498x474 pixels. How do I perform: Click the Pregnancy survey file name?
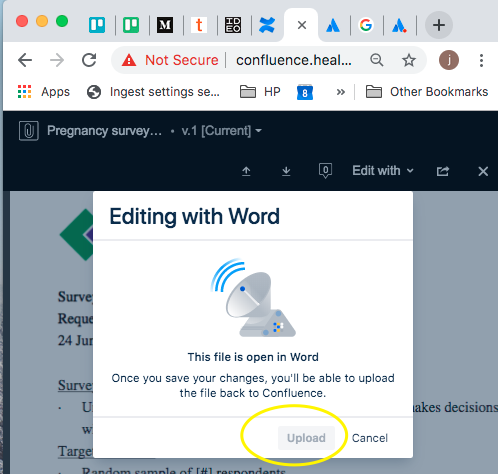[x=104, y=131]
